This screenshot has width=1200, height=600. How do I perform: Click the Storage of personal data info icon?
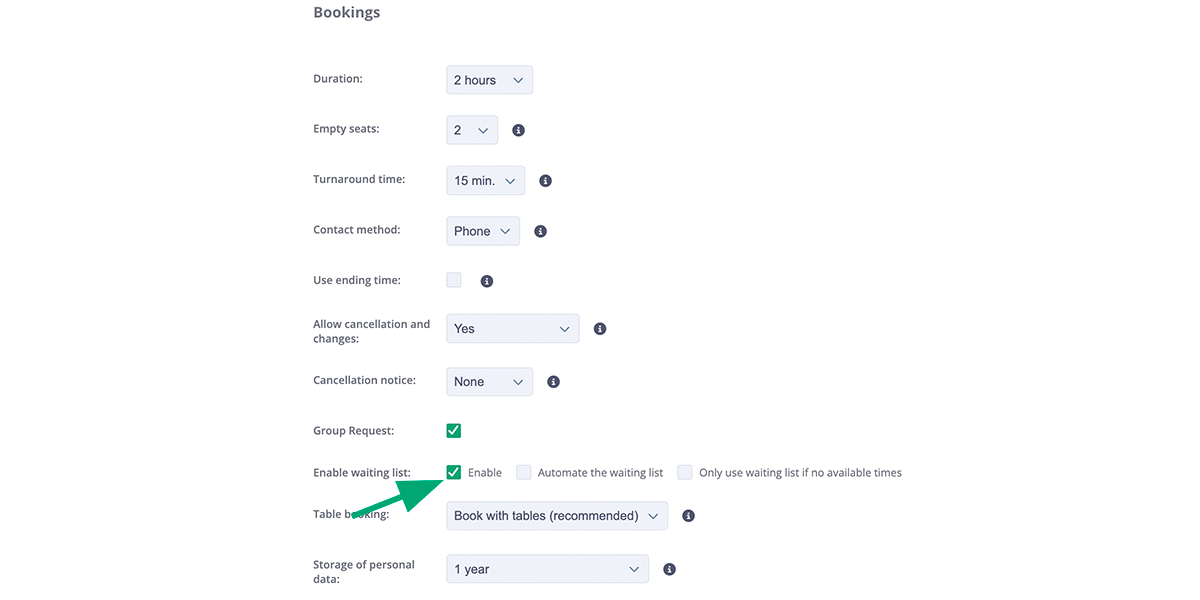tap(669, 568)
